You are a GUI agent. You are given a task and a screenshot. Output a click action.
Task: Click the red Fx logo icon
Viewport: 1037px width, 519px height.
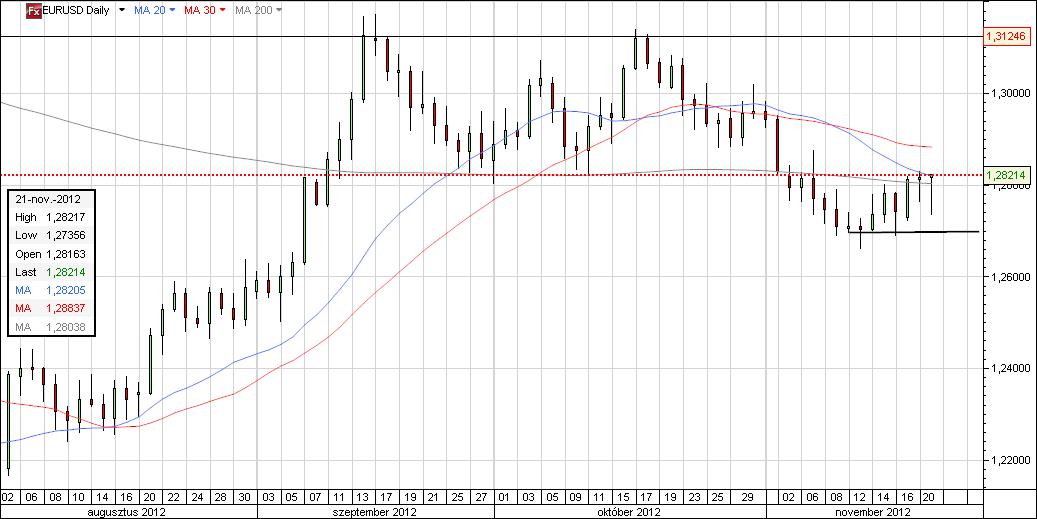pos(34,10)
